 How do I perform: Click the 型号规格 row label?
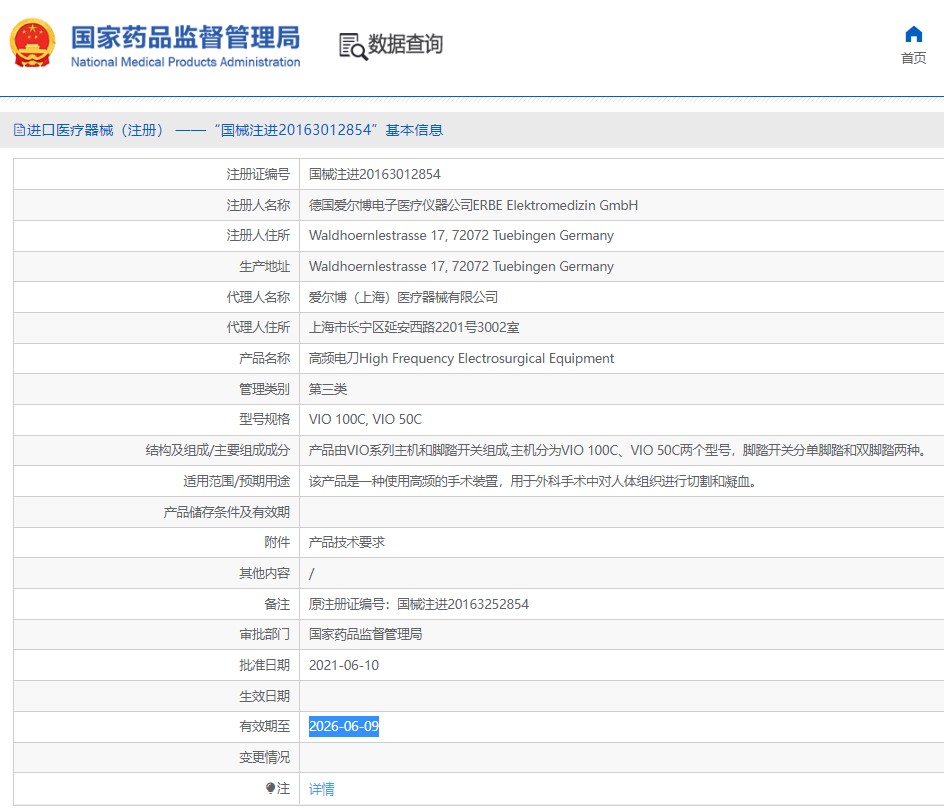[x=264, y=420]
